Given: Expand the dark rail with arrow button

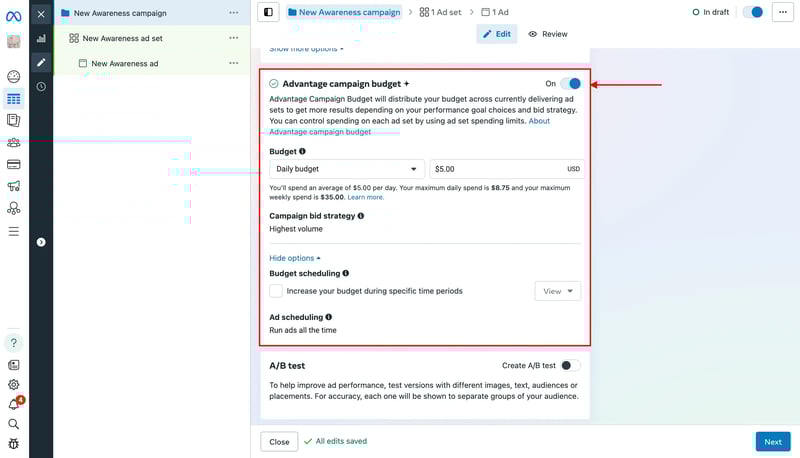Looking at the screenshot, I should tap(41, 242).
